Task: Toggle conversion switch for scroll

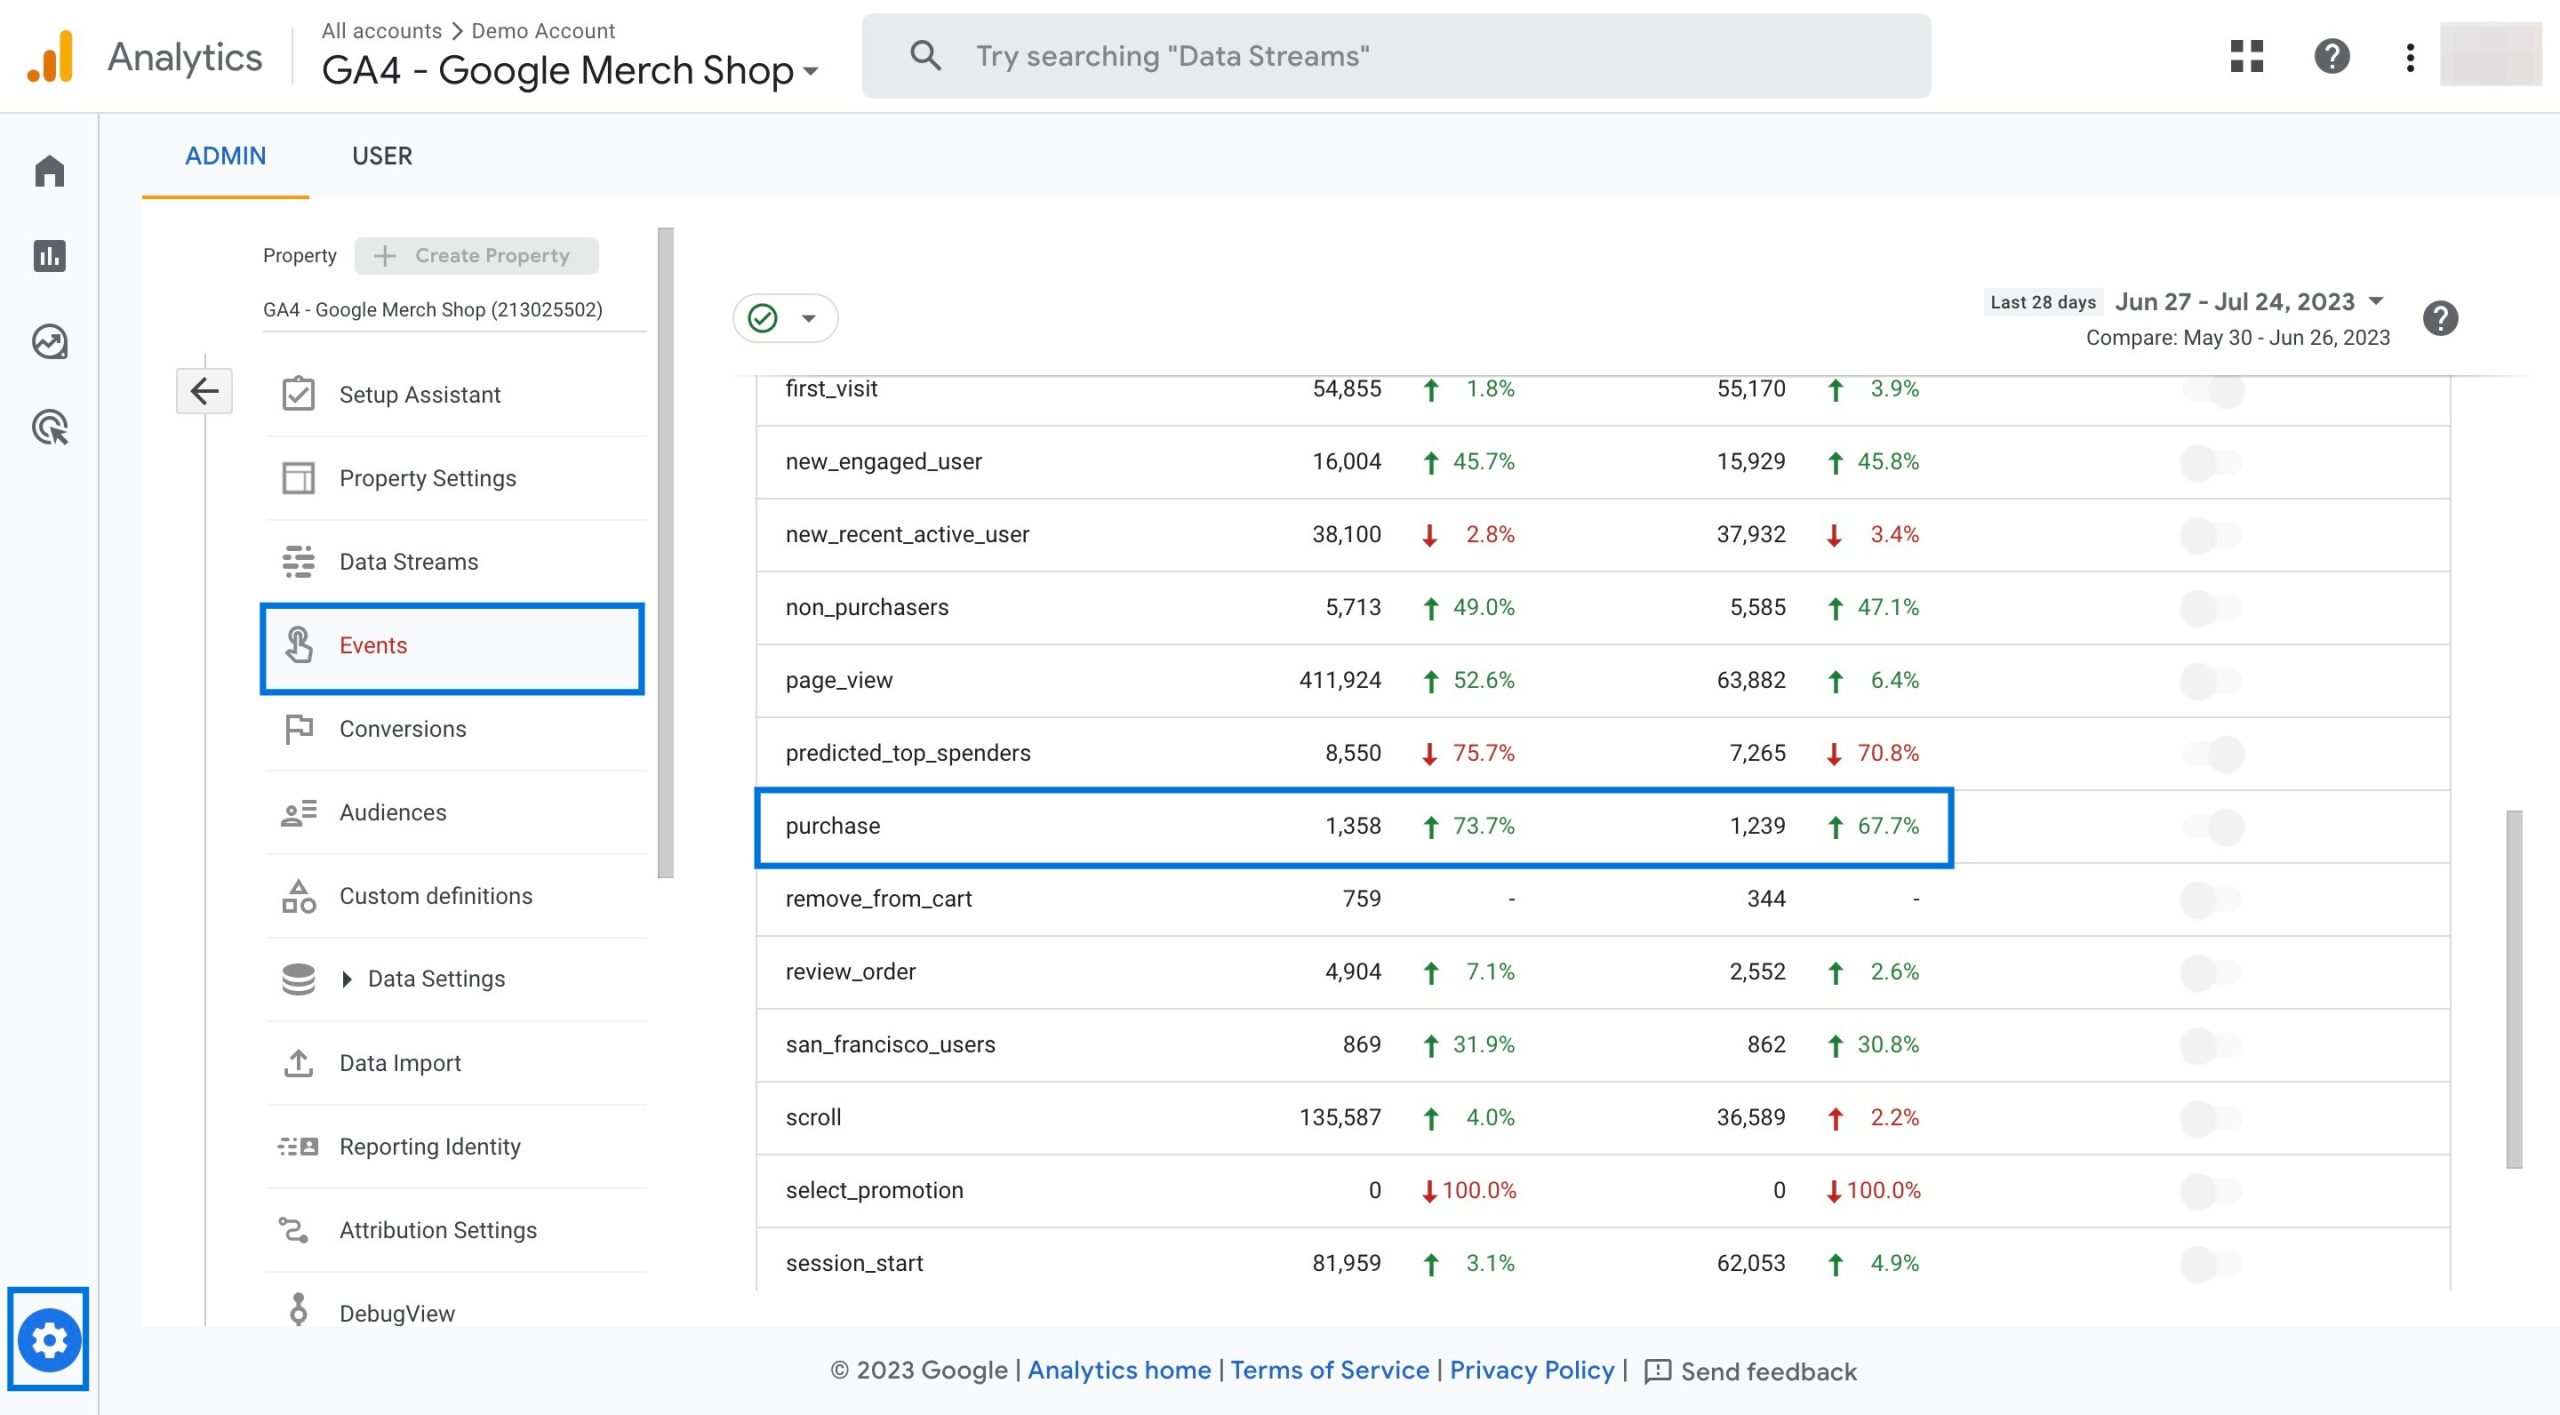Action: (x=2211, y=1118)
